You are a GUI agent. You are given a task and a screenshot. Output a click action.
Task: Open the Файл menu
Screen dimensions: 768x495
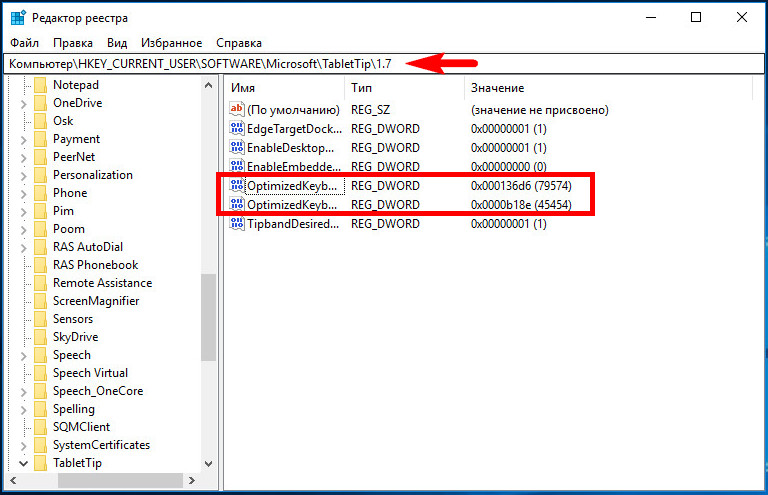(24, 43)
